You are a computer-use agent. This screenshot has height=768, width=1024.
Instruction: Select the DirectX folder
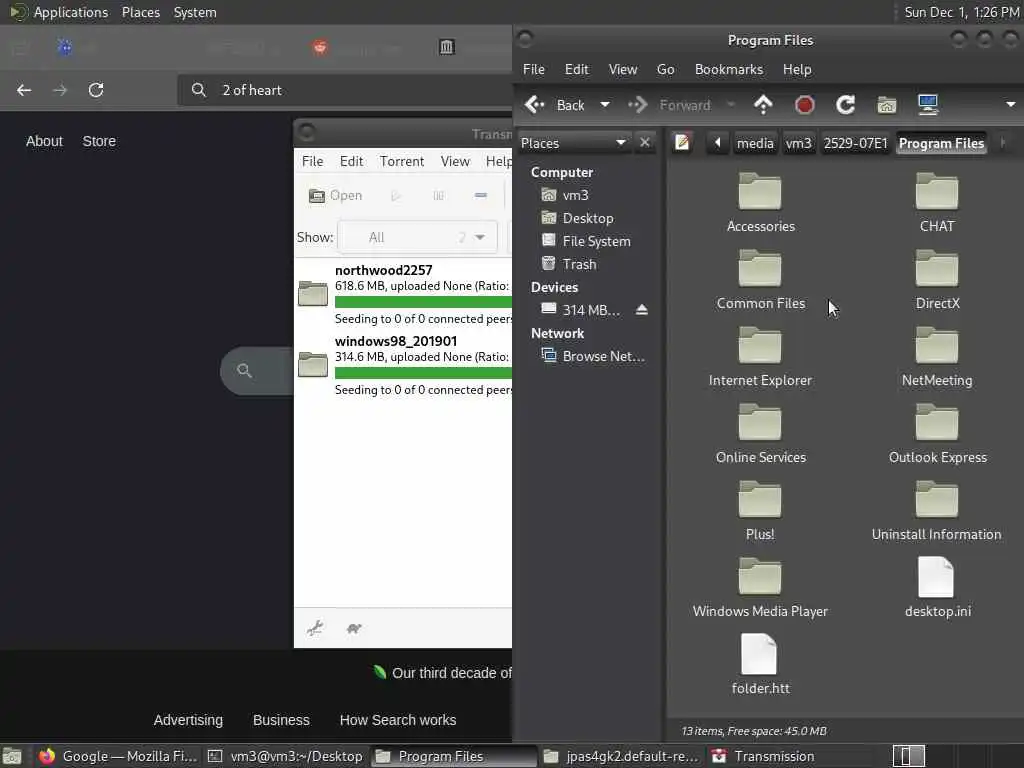[936, 280]
